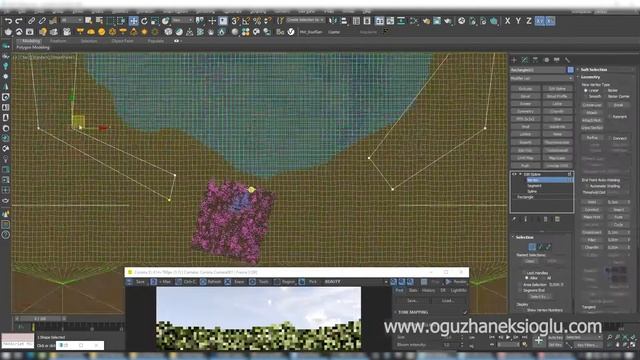640x360 pixels.
Task: Toggle the 3D Snaps icon
Action: (x=235, y=20)
